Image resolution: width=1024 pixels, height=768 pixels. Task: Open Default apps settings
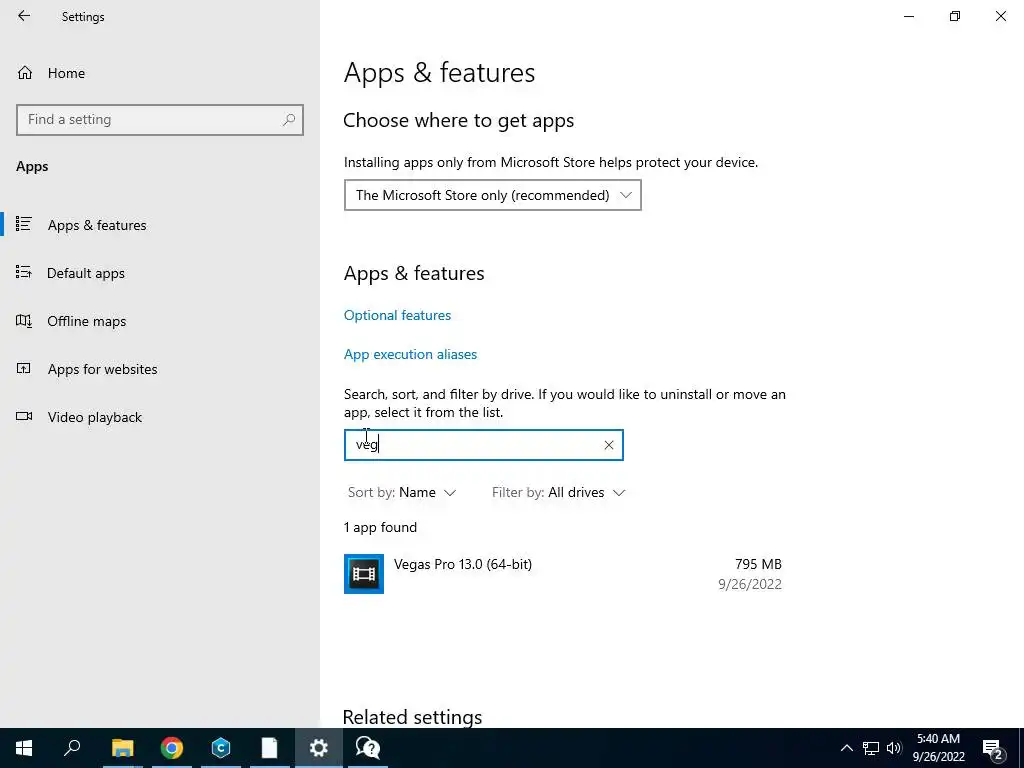86,273
